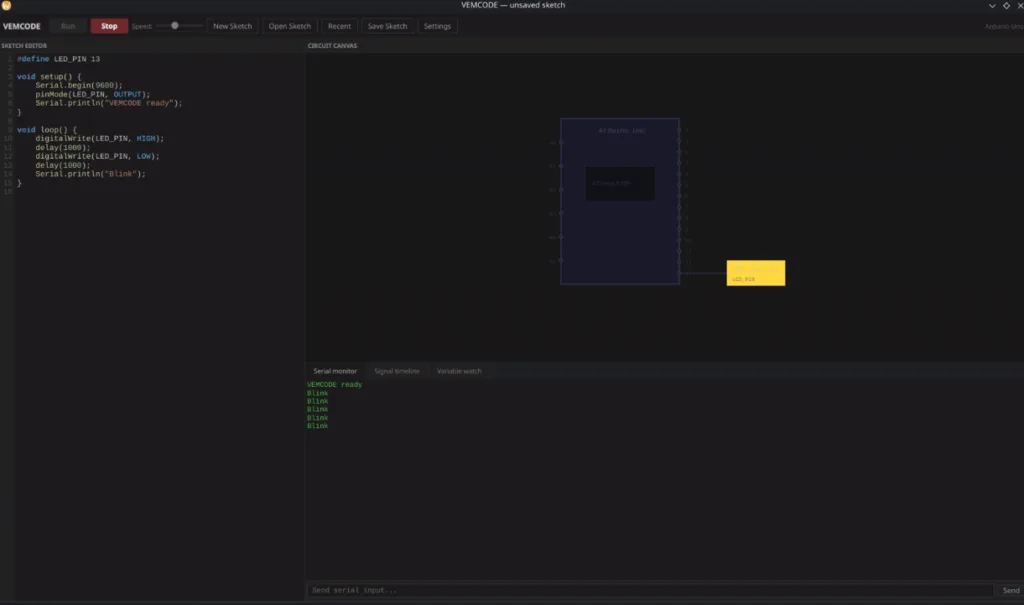This screenshot has height=605, width=1024.
Task: Create a New Sketch
Action: (232, 26)
